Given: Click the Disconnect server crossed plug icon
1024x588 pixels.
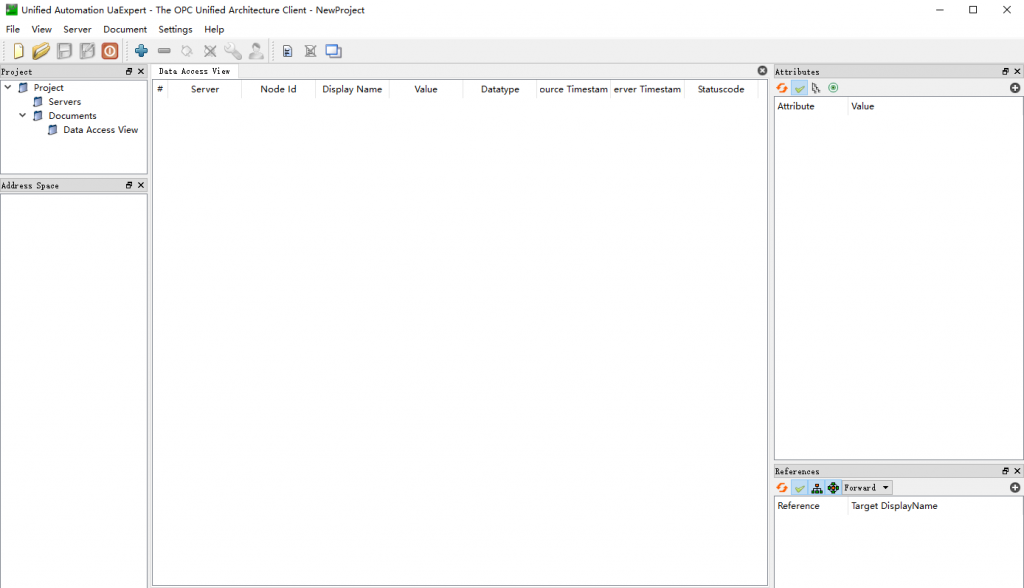Looking at the screenshot, I should [x=210, y=51].
